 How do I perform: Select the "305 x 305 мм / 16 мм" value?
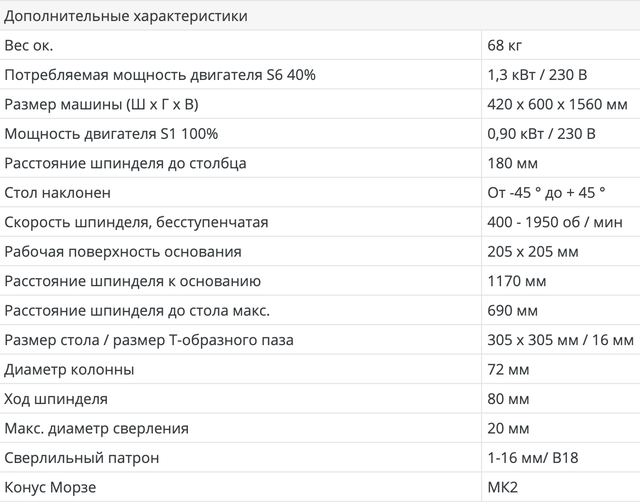(x=558, y=340)
